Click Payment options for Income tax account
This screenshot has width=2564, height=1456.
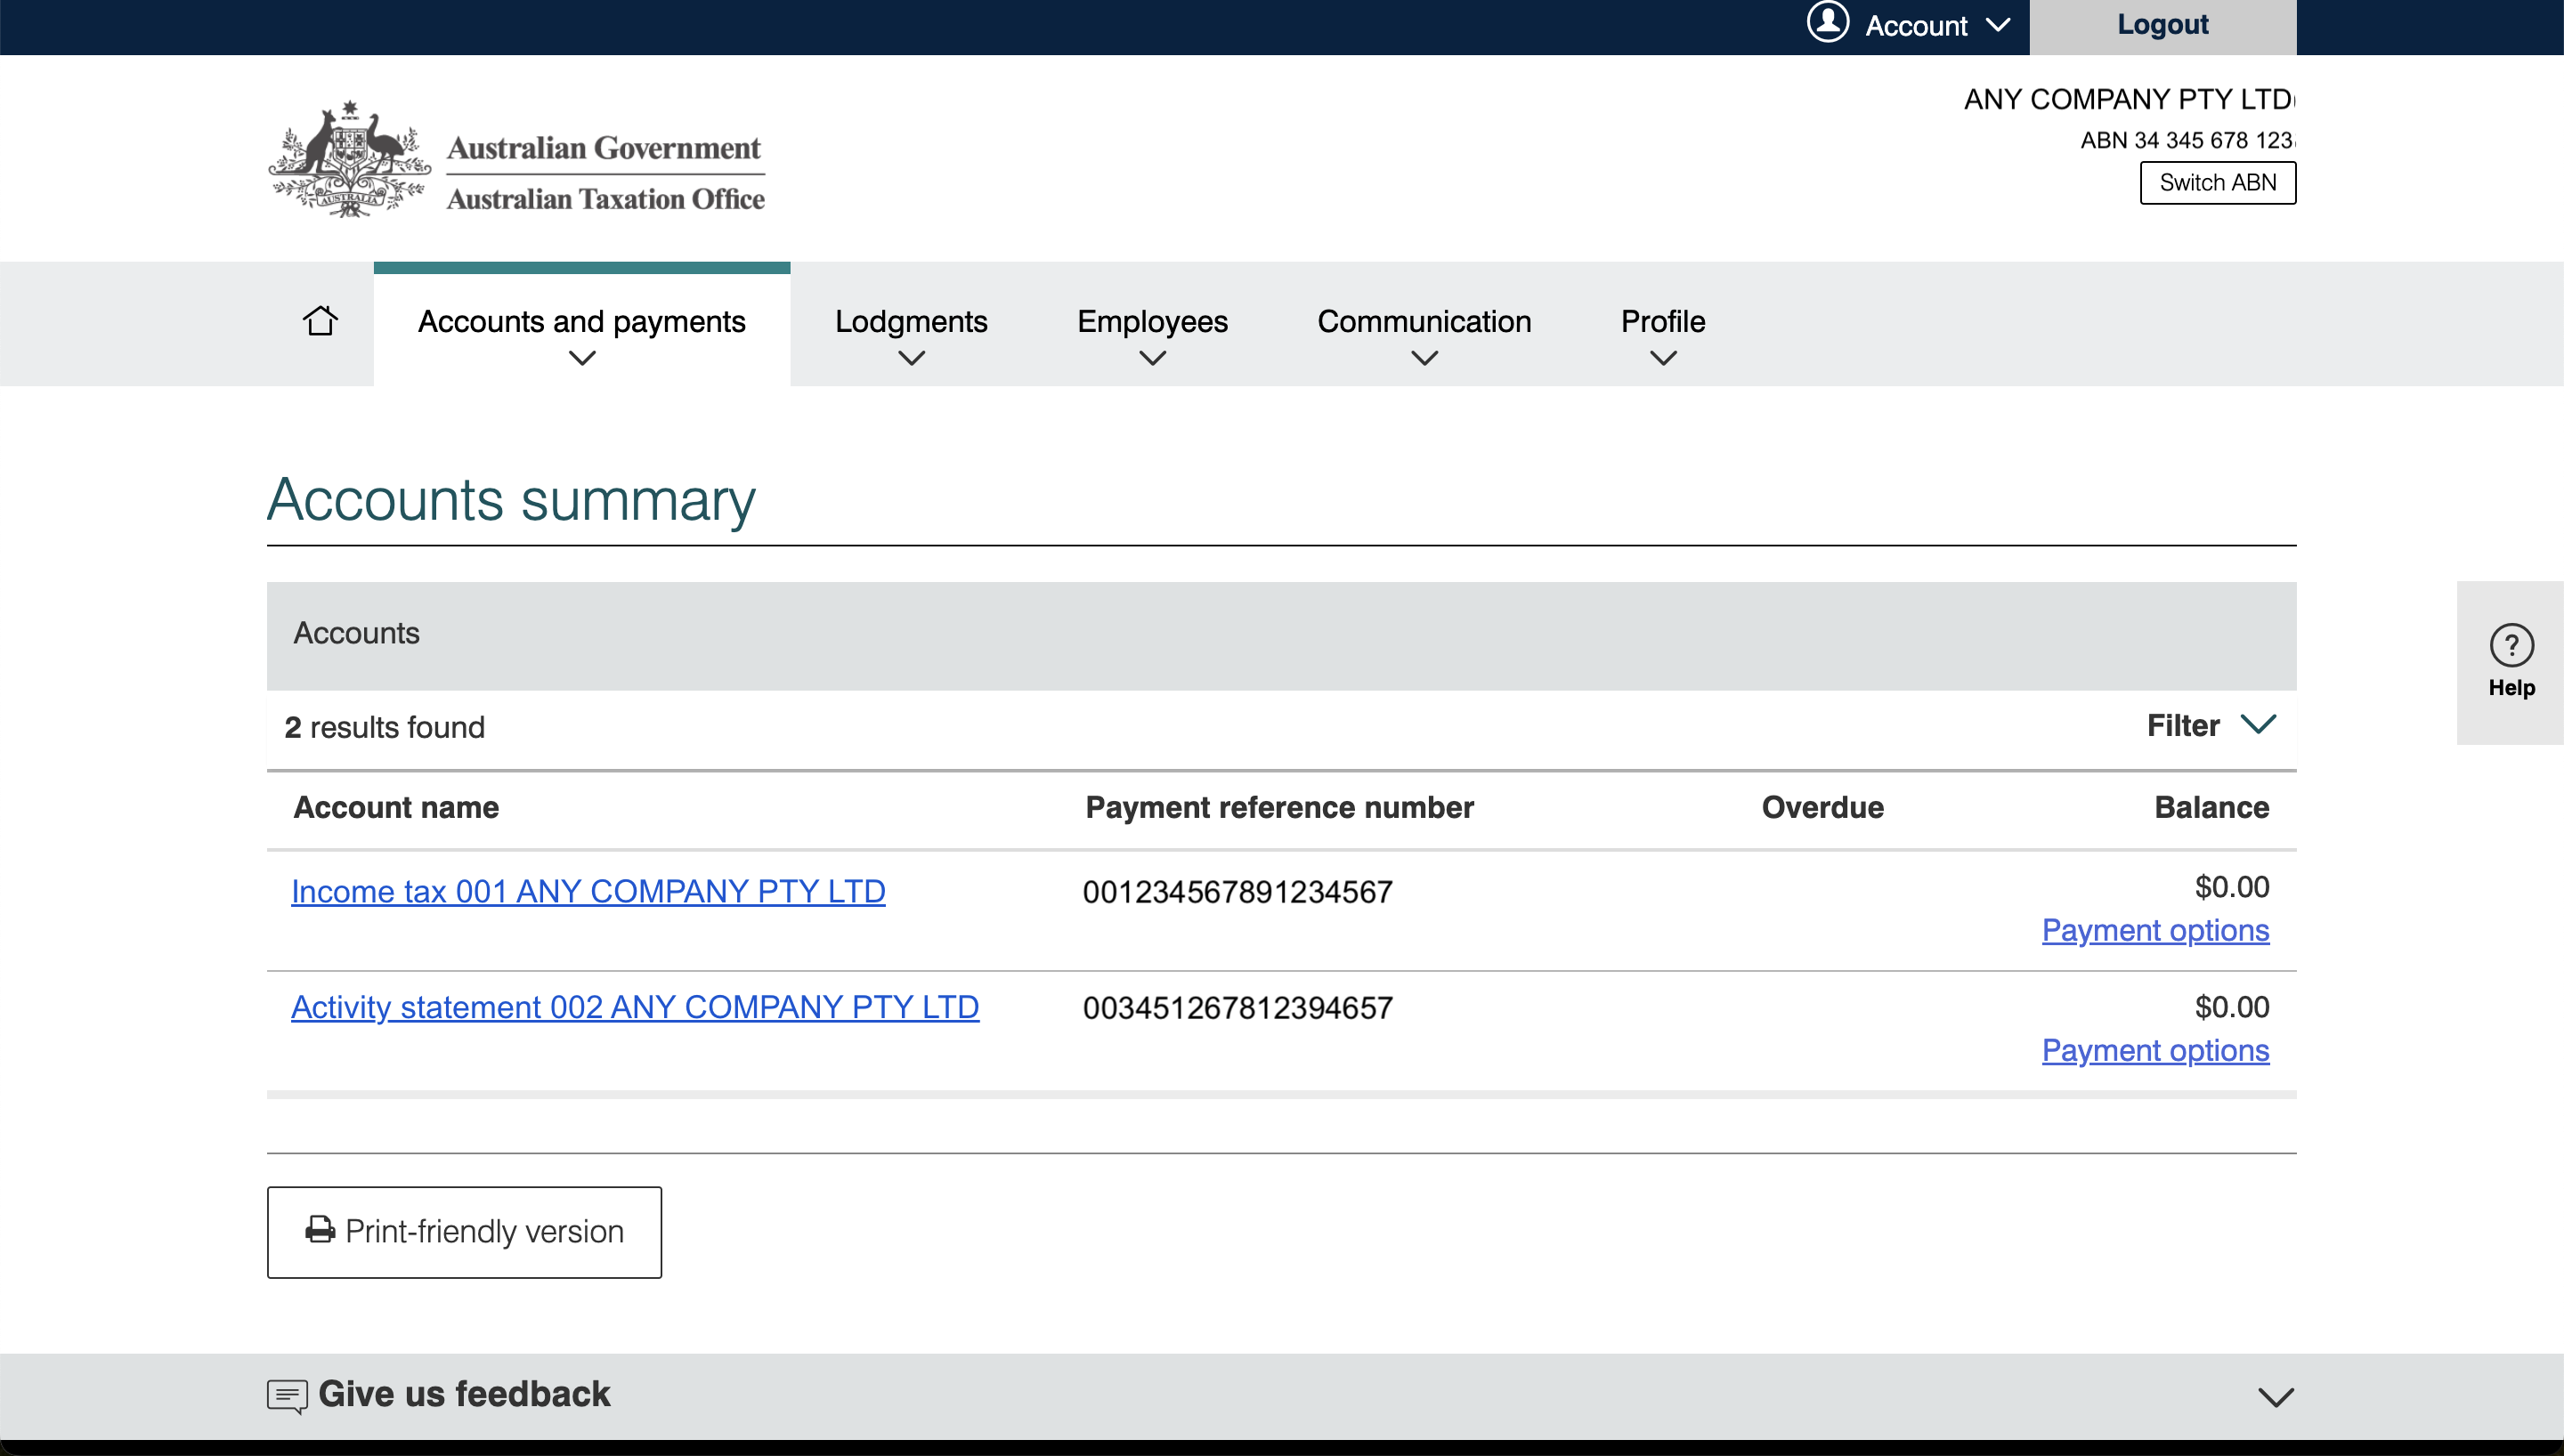click(x=2154, y=930)
